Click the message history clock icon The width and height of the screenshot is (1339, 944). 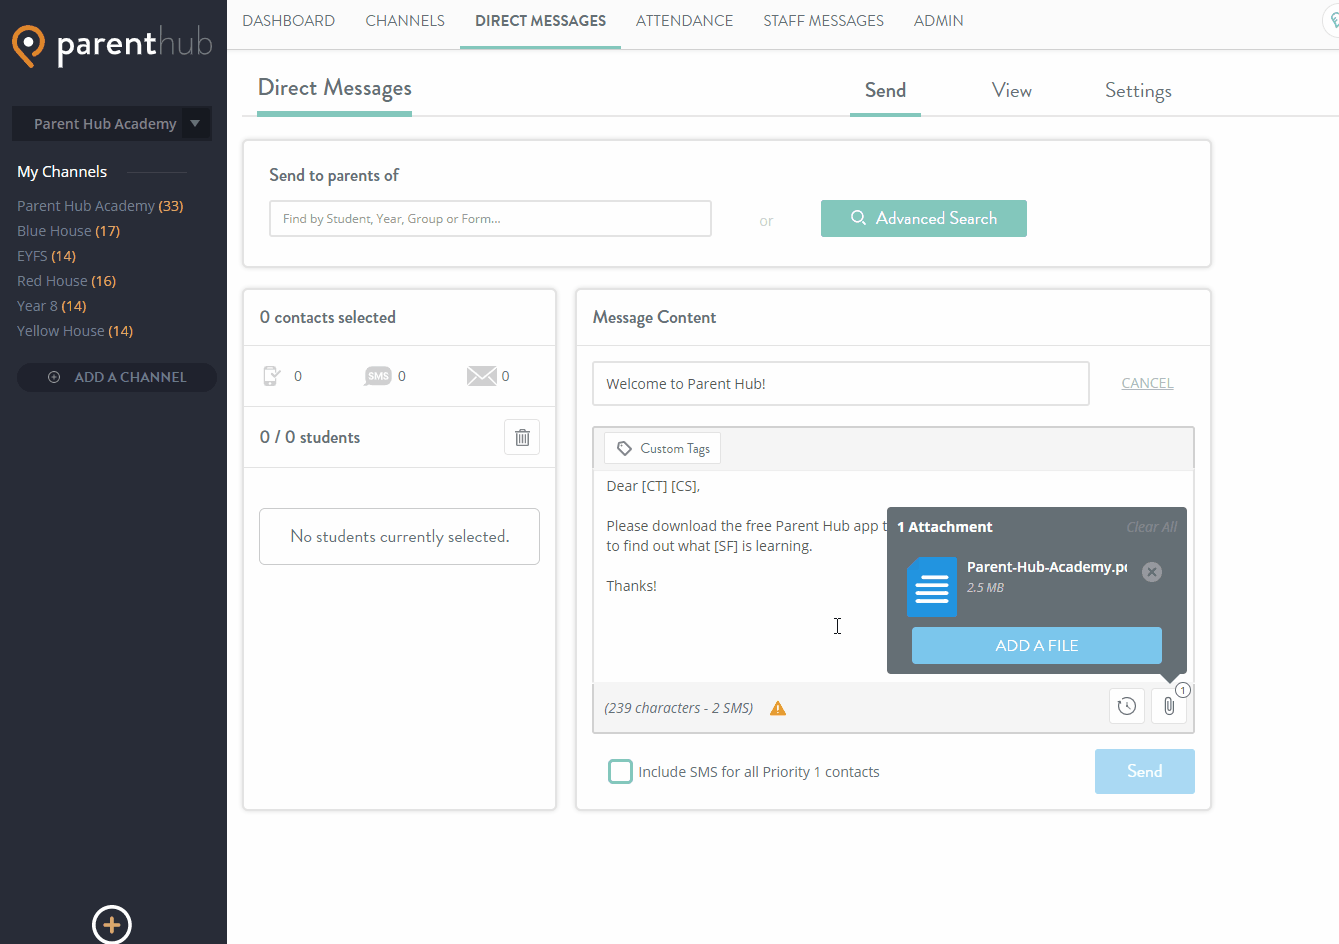1127,706
